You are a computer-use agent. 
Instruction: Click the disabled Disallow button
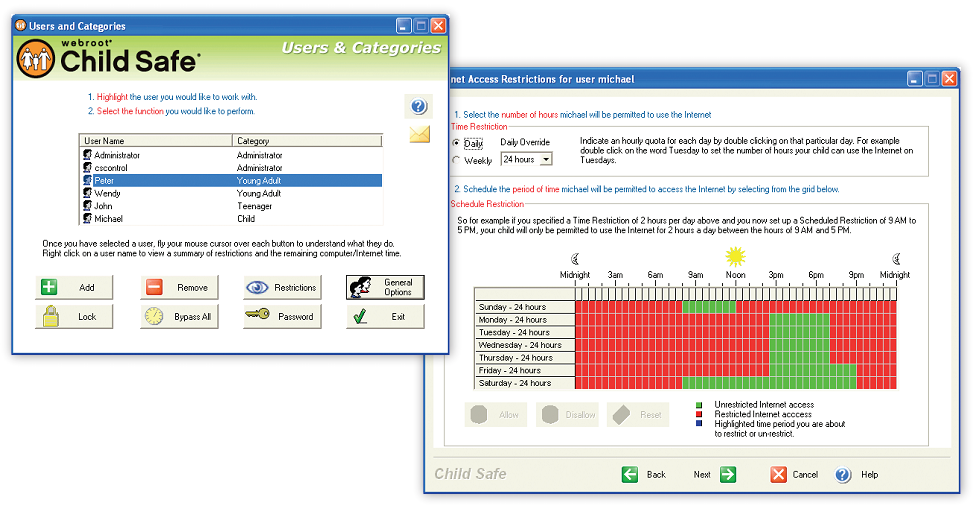pyautogui.click(x=567, y=415)
